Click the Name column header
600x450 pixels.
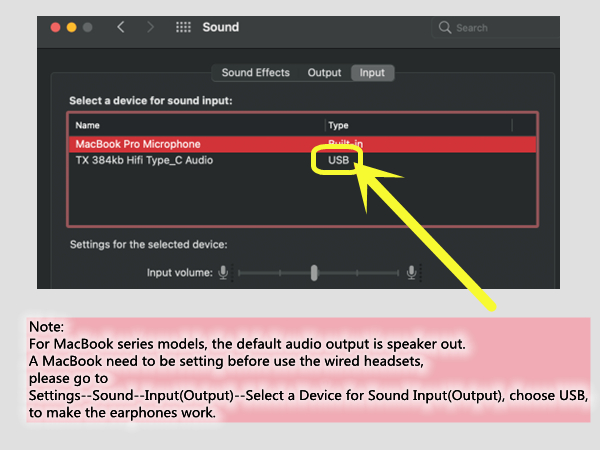point(88,126)
